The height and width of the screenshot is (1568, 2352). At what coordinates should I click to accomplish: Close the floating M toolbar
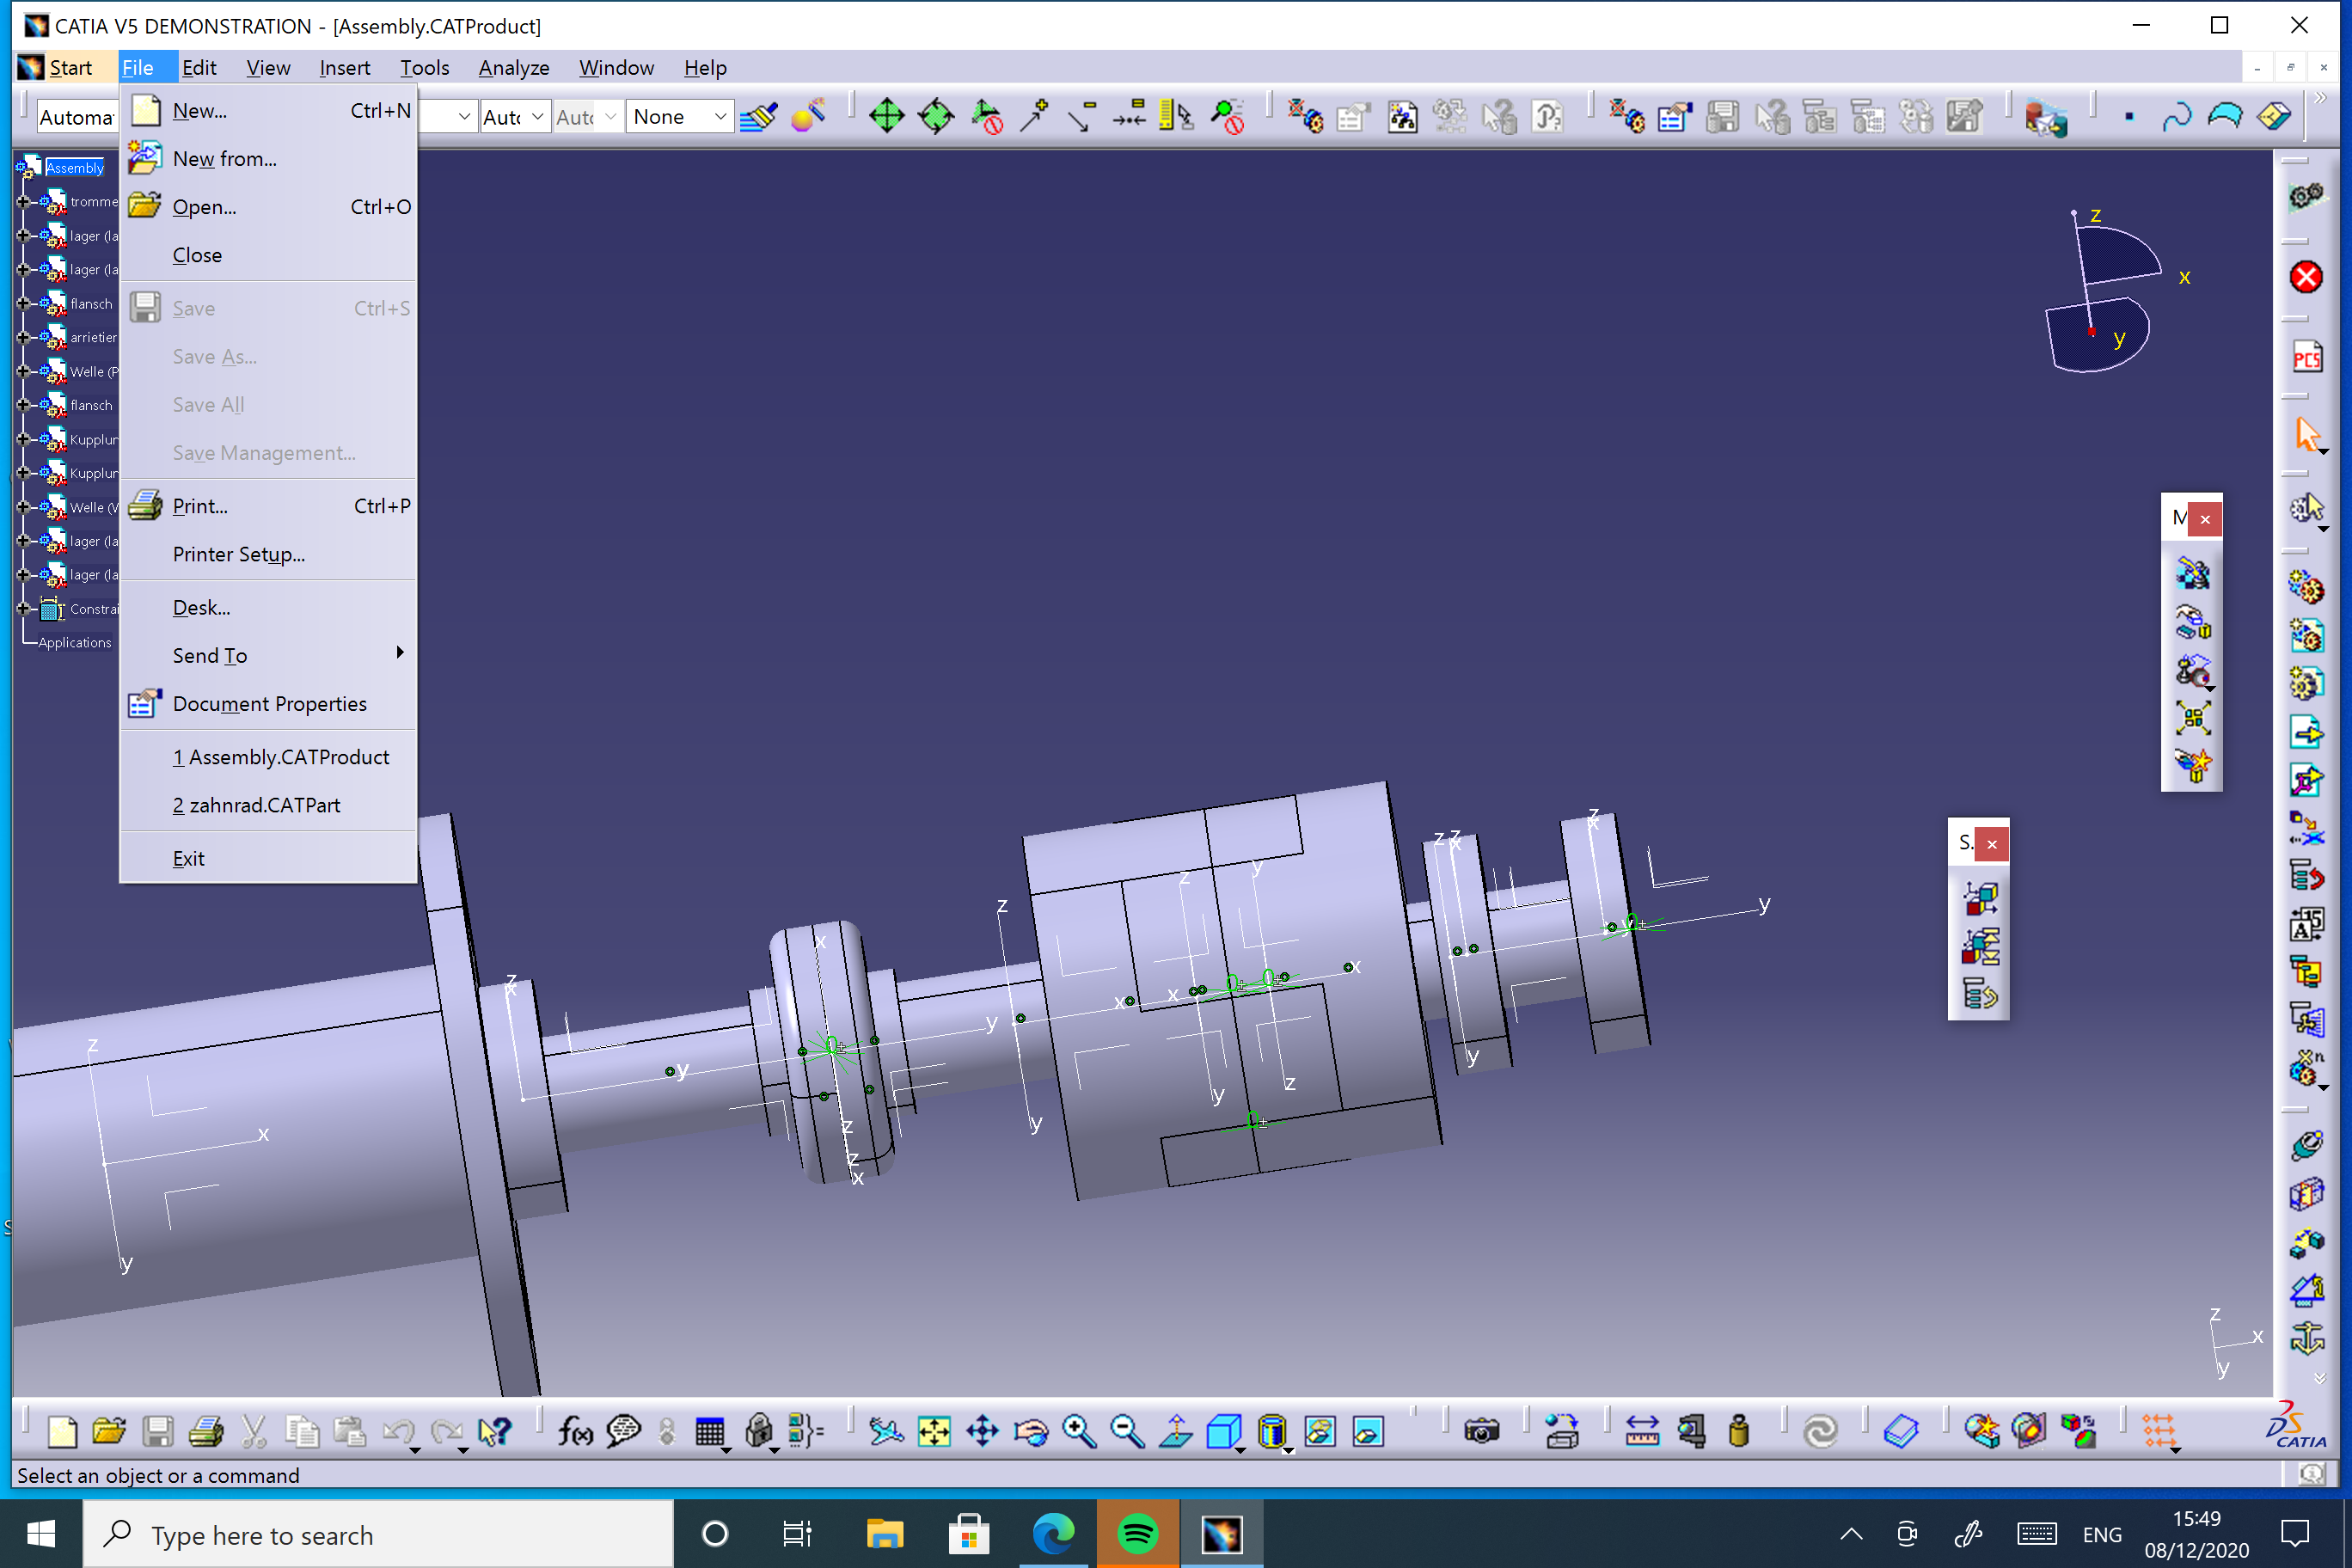tap(2205, 519)
